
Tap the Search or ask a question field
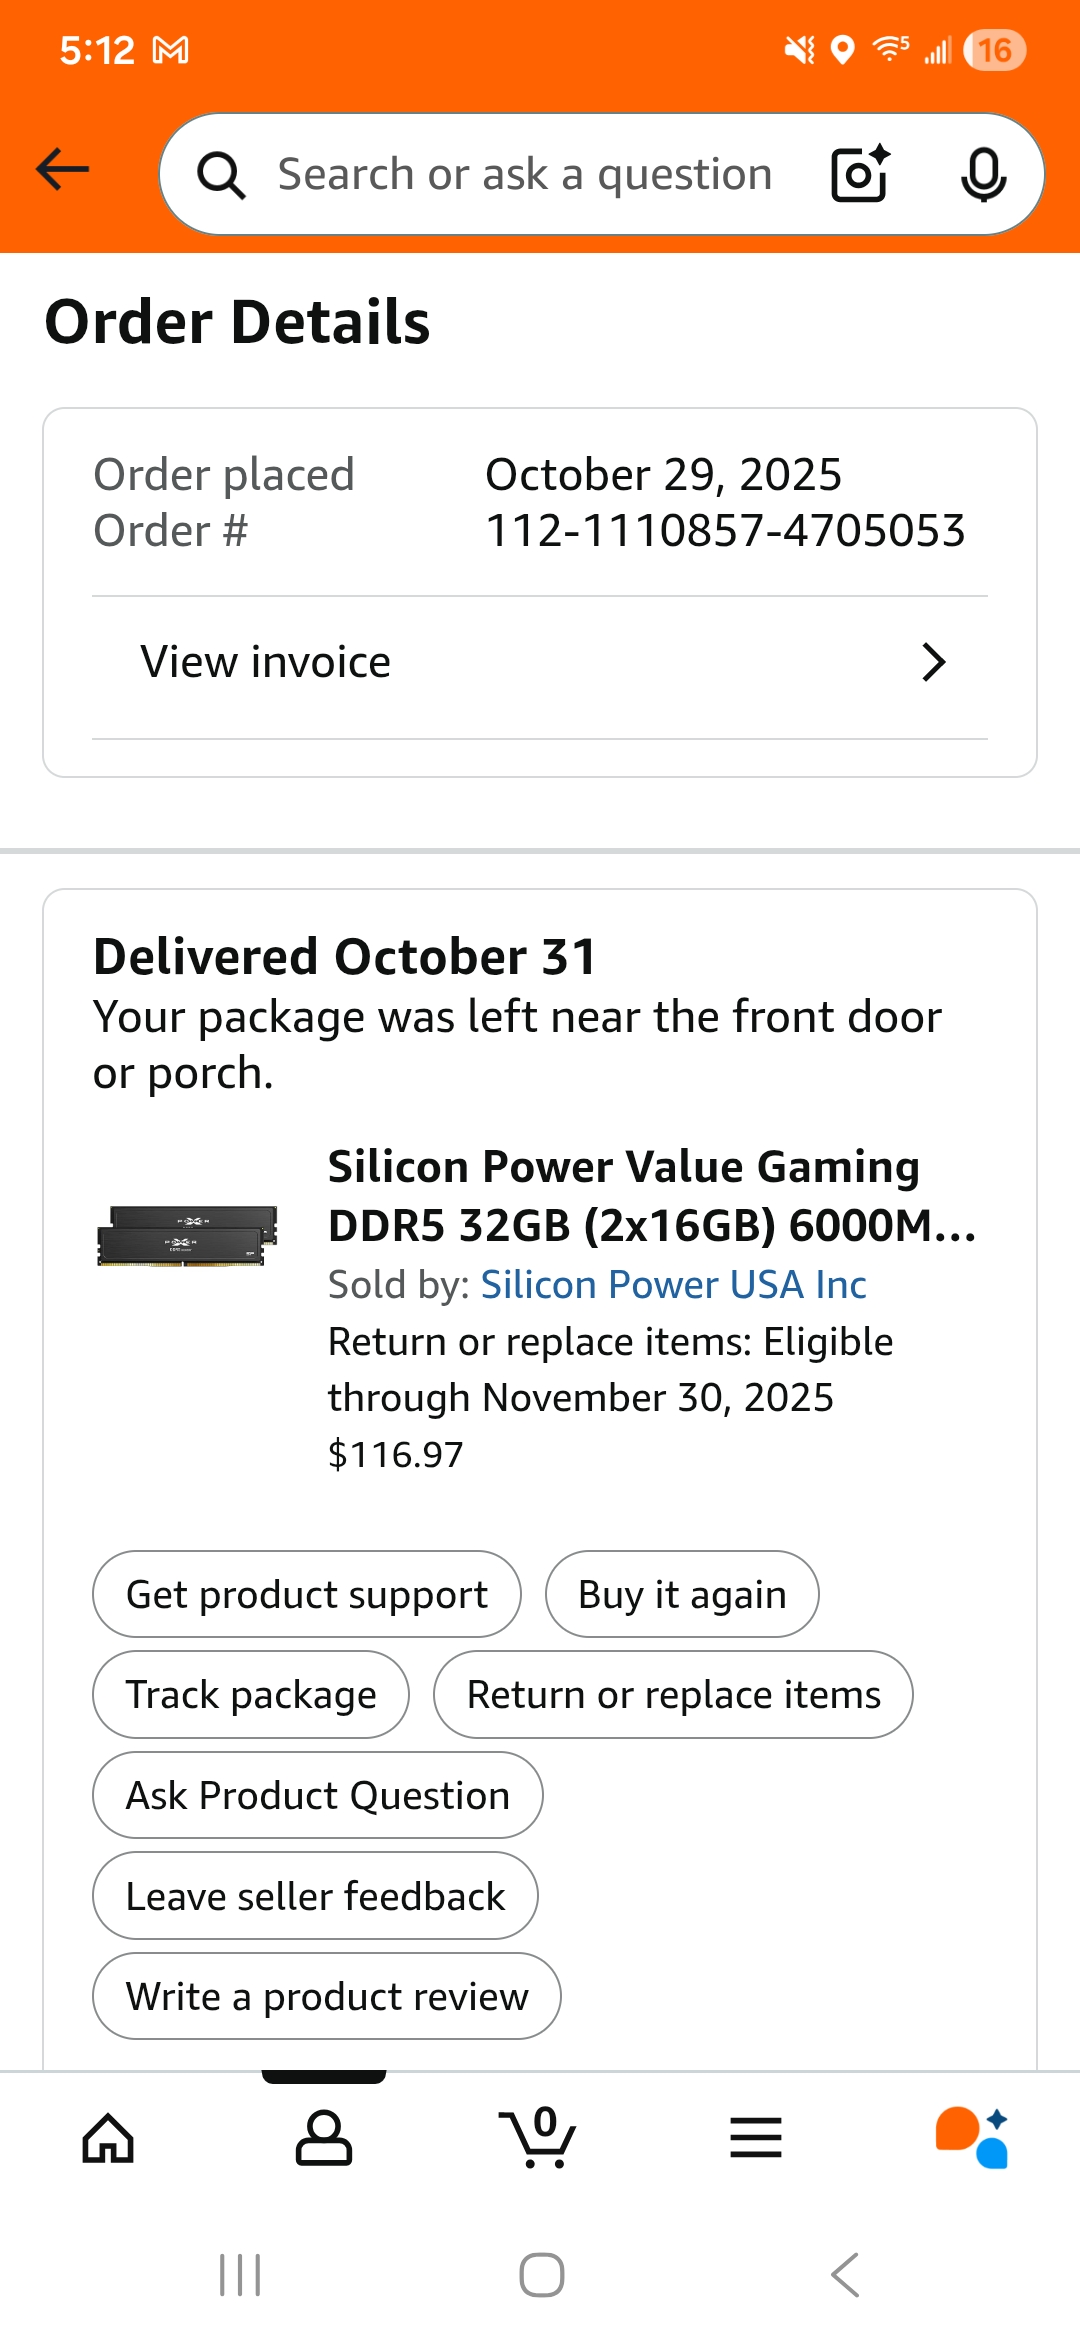pyautogui.click(x=525, y=174)
